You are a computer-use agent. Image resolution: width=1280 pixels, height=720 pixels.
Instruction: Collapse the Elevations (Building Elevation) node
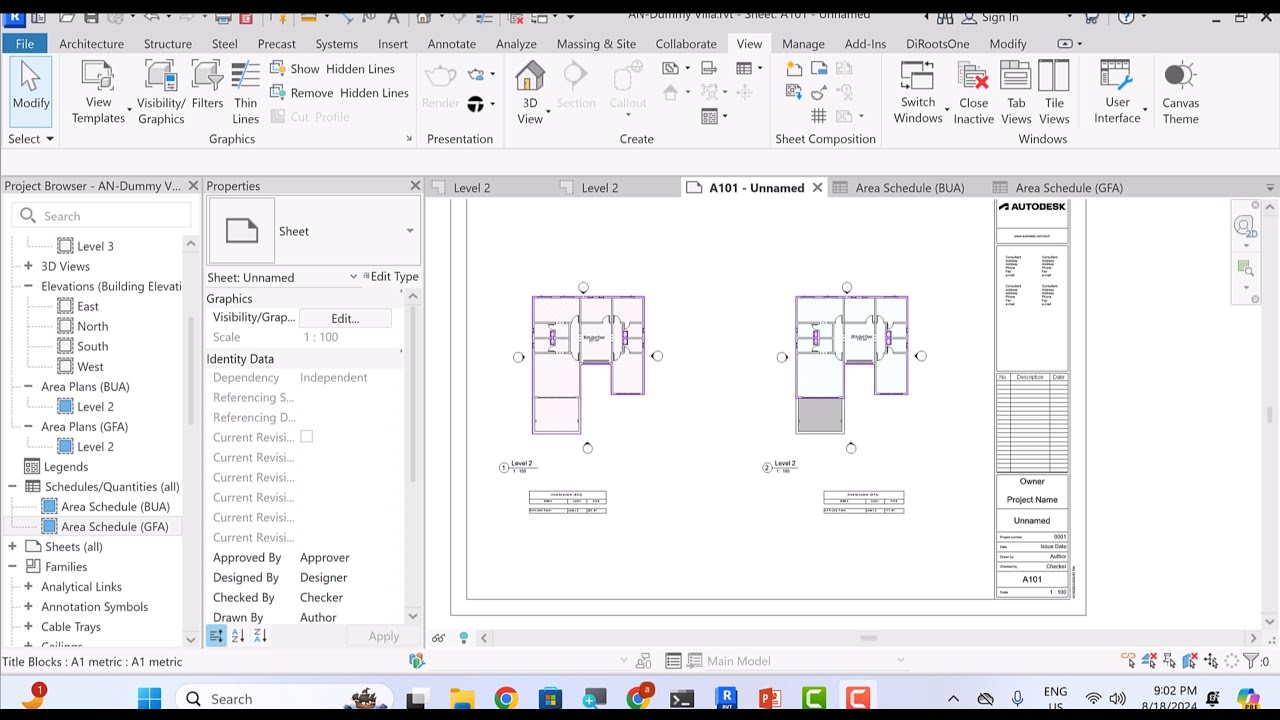[28, 286]
